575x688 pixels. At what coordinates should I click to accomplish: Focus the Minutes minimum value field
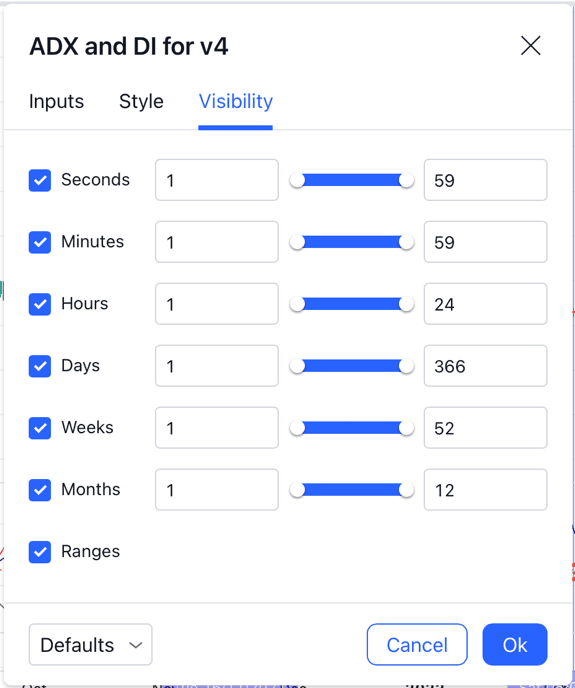pyautogui.click(x=217, y=242)
